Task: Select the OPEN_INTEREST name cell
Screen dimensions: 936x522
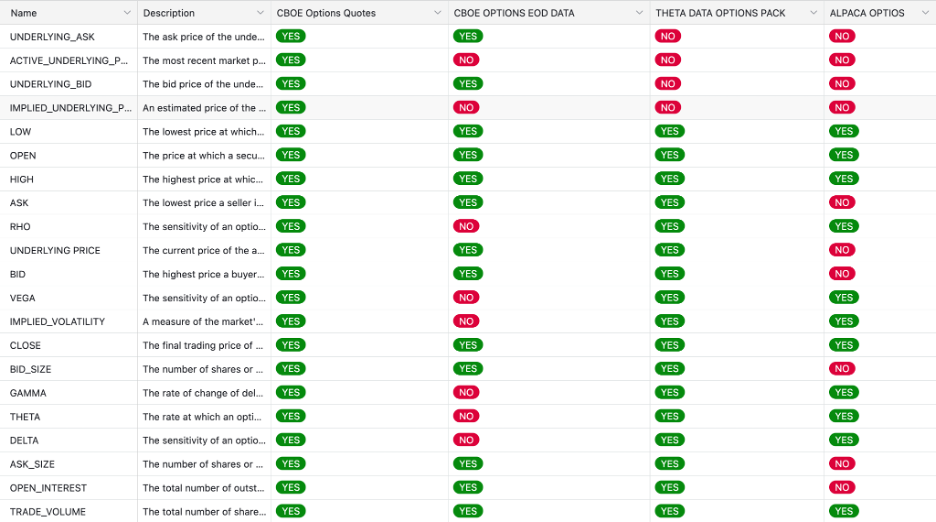Action: pos(69,488)
